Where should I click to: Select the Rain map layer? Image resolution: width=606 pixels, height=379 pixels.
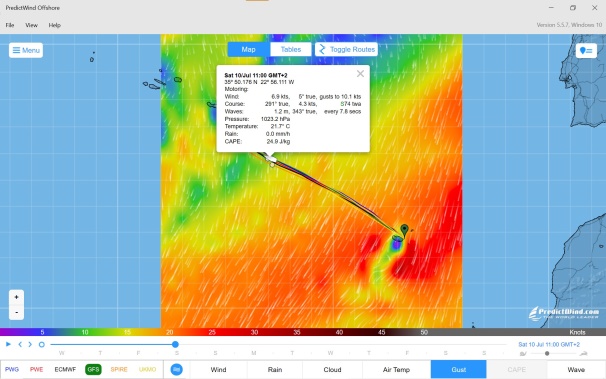[275, 370]
